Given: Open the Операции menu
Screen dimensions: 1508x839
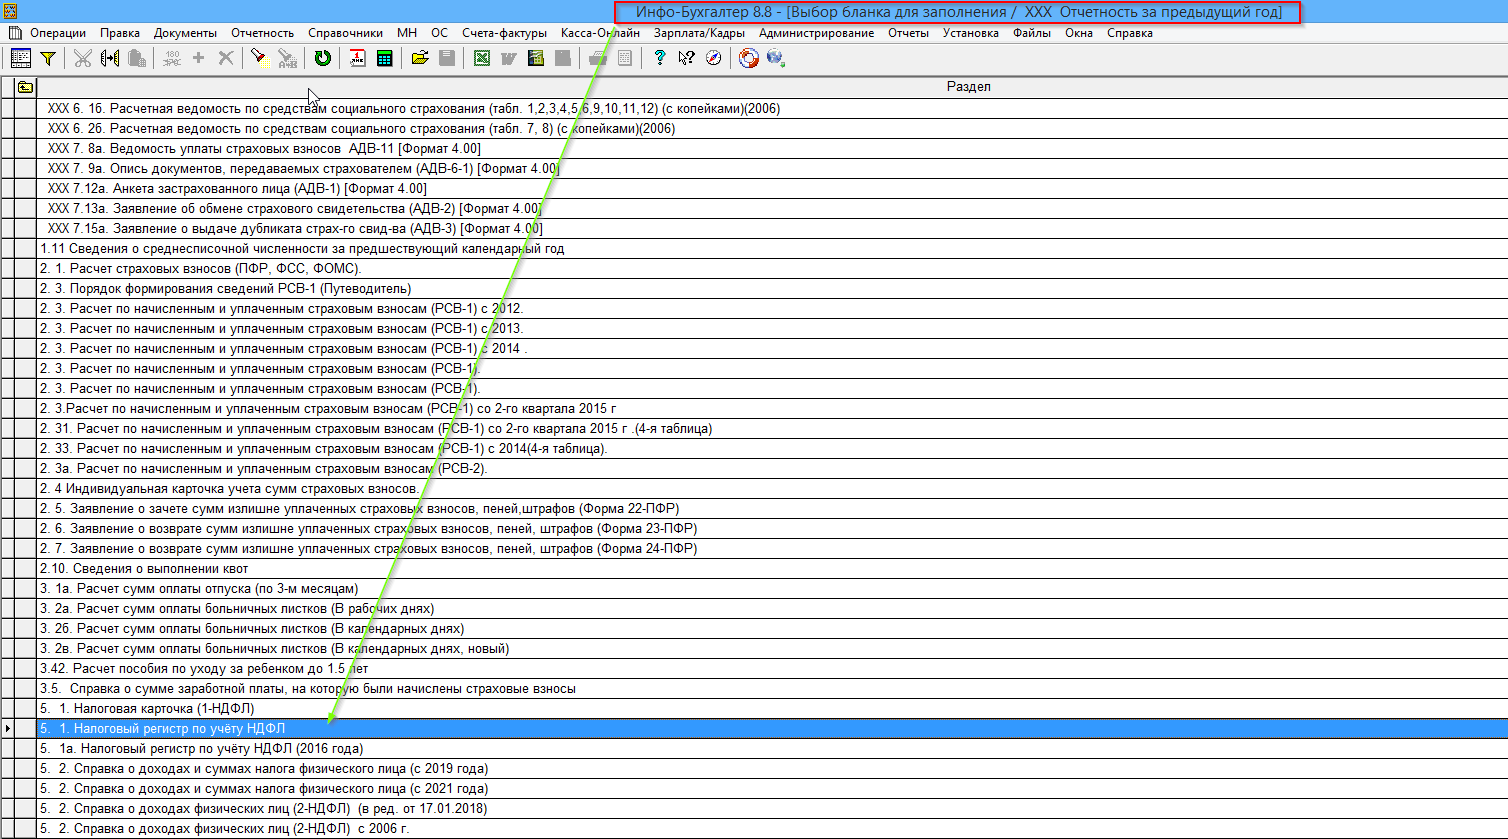Looking at the screenshot, I should pyautogui.click(x=58, y=33).
